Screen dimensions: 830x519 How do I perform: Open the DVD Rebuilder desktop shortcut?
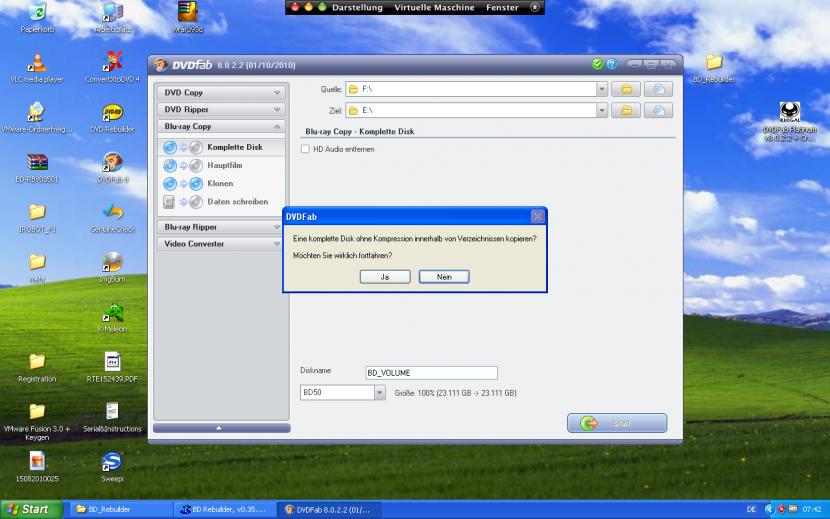click(x=112, y=118)
